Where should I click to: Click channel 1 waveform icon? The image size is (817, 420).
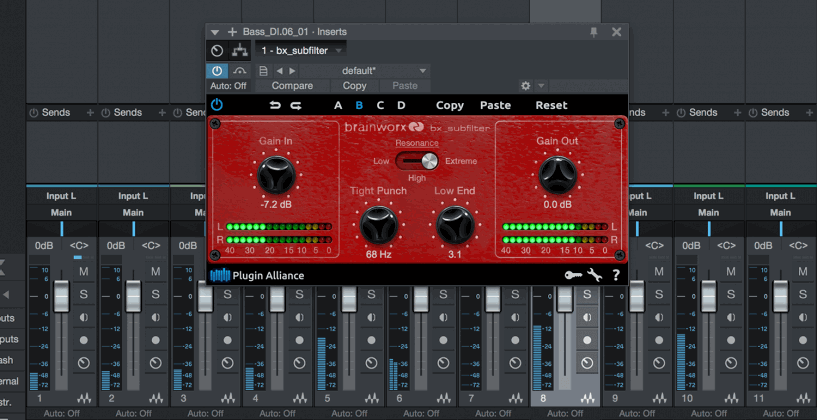(x=83, y=399)
